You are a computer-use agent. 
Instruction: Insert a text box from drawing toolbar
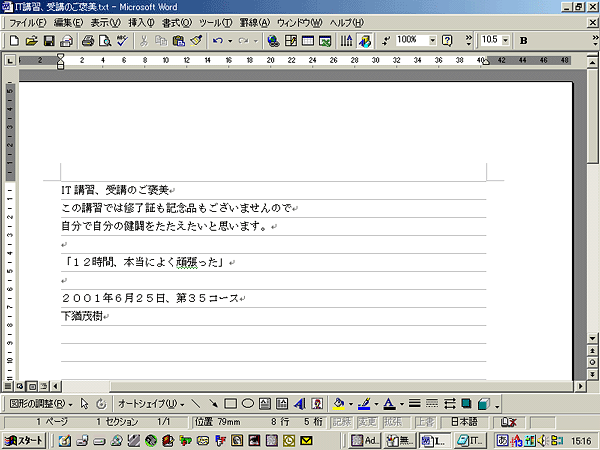[265, 404]
